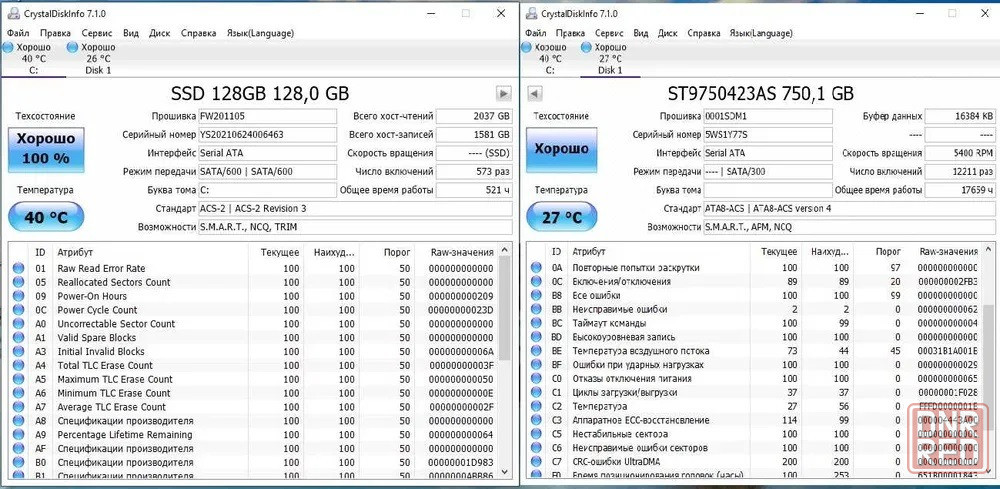Open Язык(Language) menu in left window
Image resolution: width=1000 pixels, height=489 pixels.
click(x=260, y=33)
